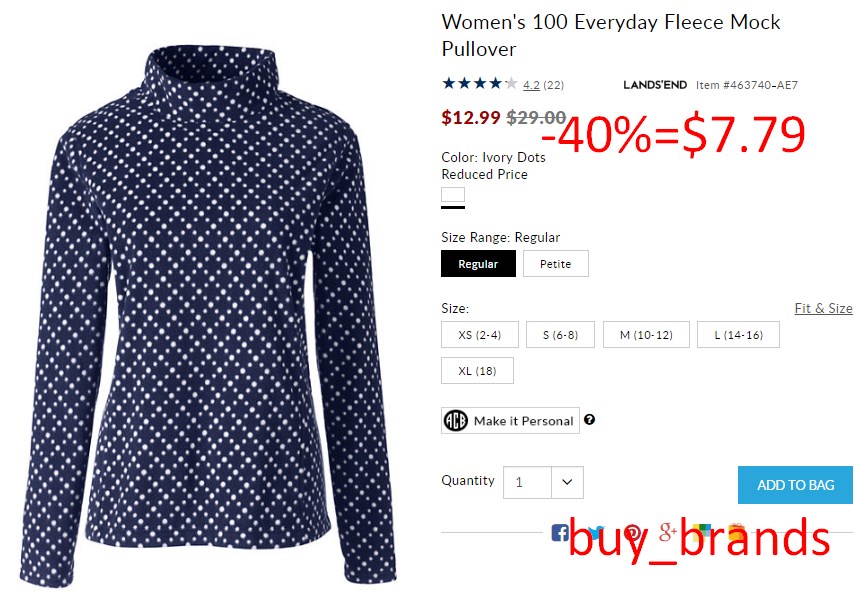The height and width of the screenshot is (595, 854).
Task: Open the Fit & Size link
Action: tap(824, 308)
